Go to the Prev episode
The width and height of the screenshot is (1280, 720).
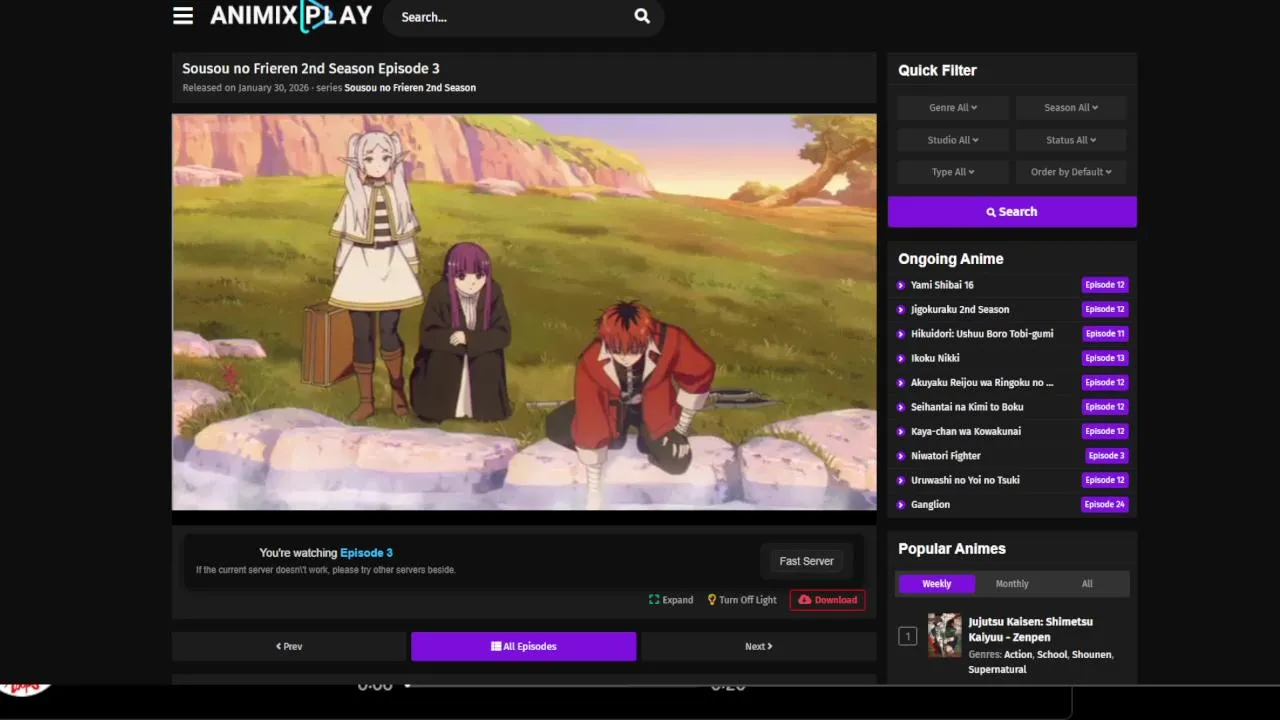click(289, 646)
